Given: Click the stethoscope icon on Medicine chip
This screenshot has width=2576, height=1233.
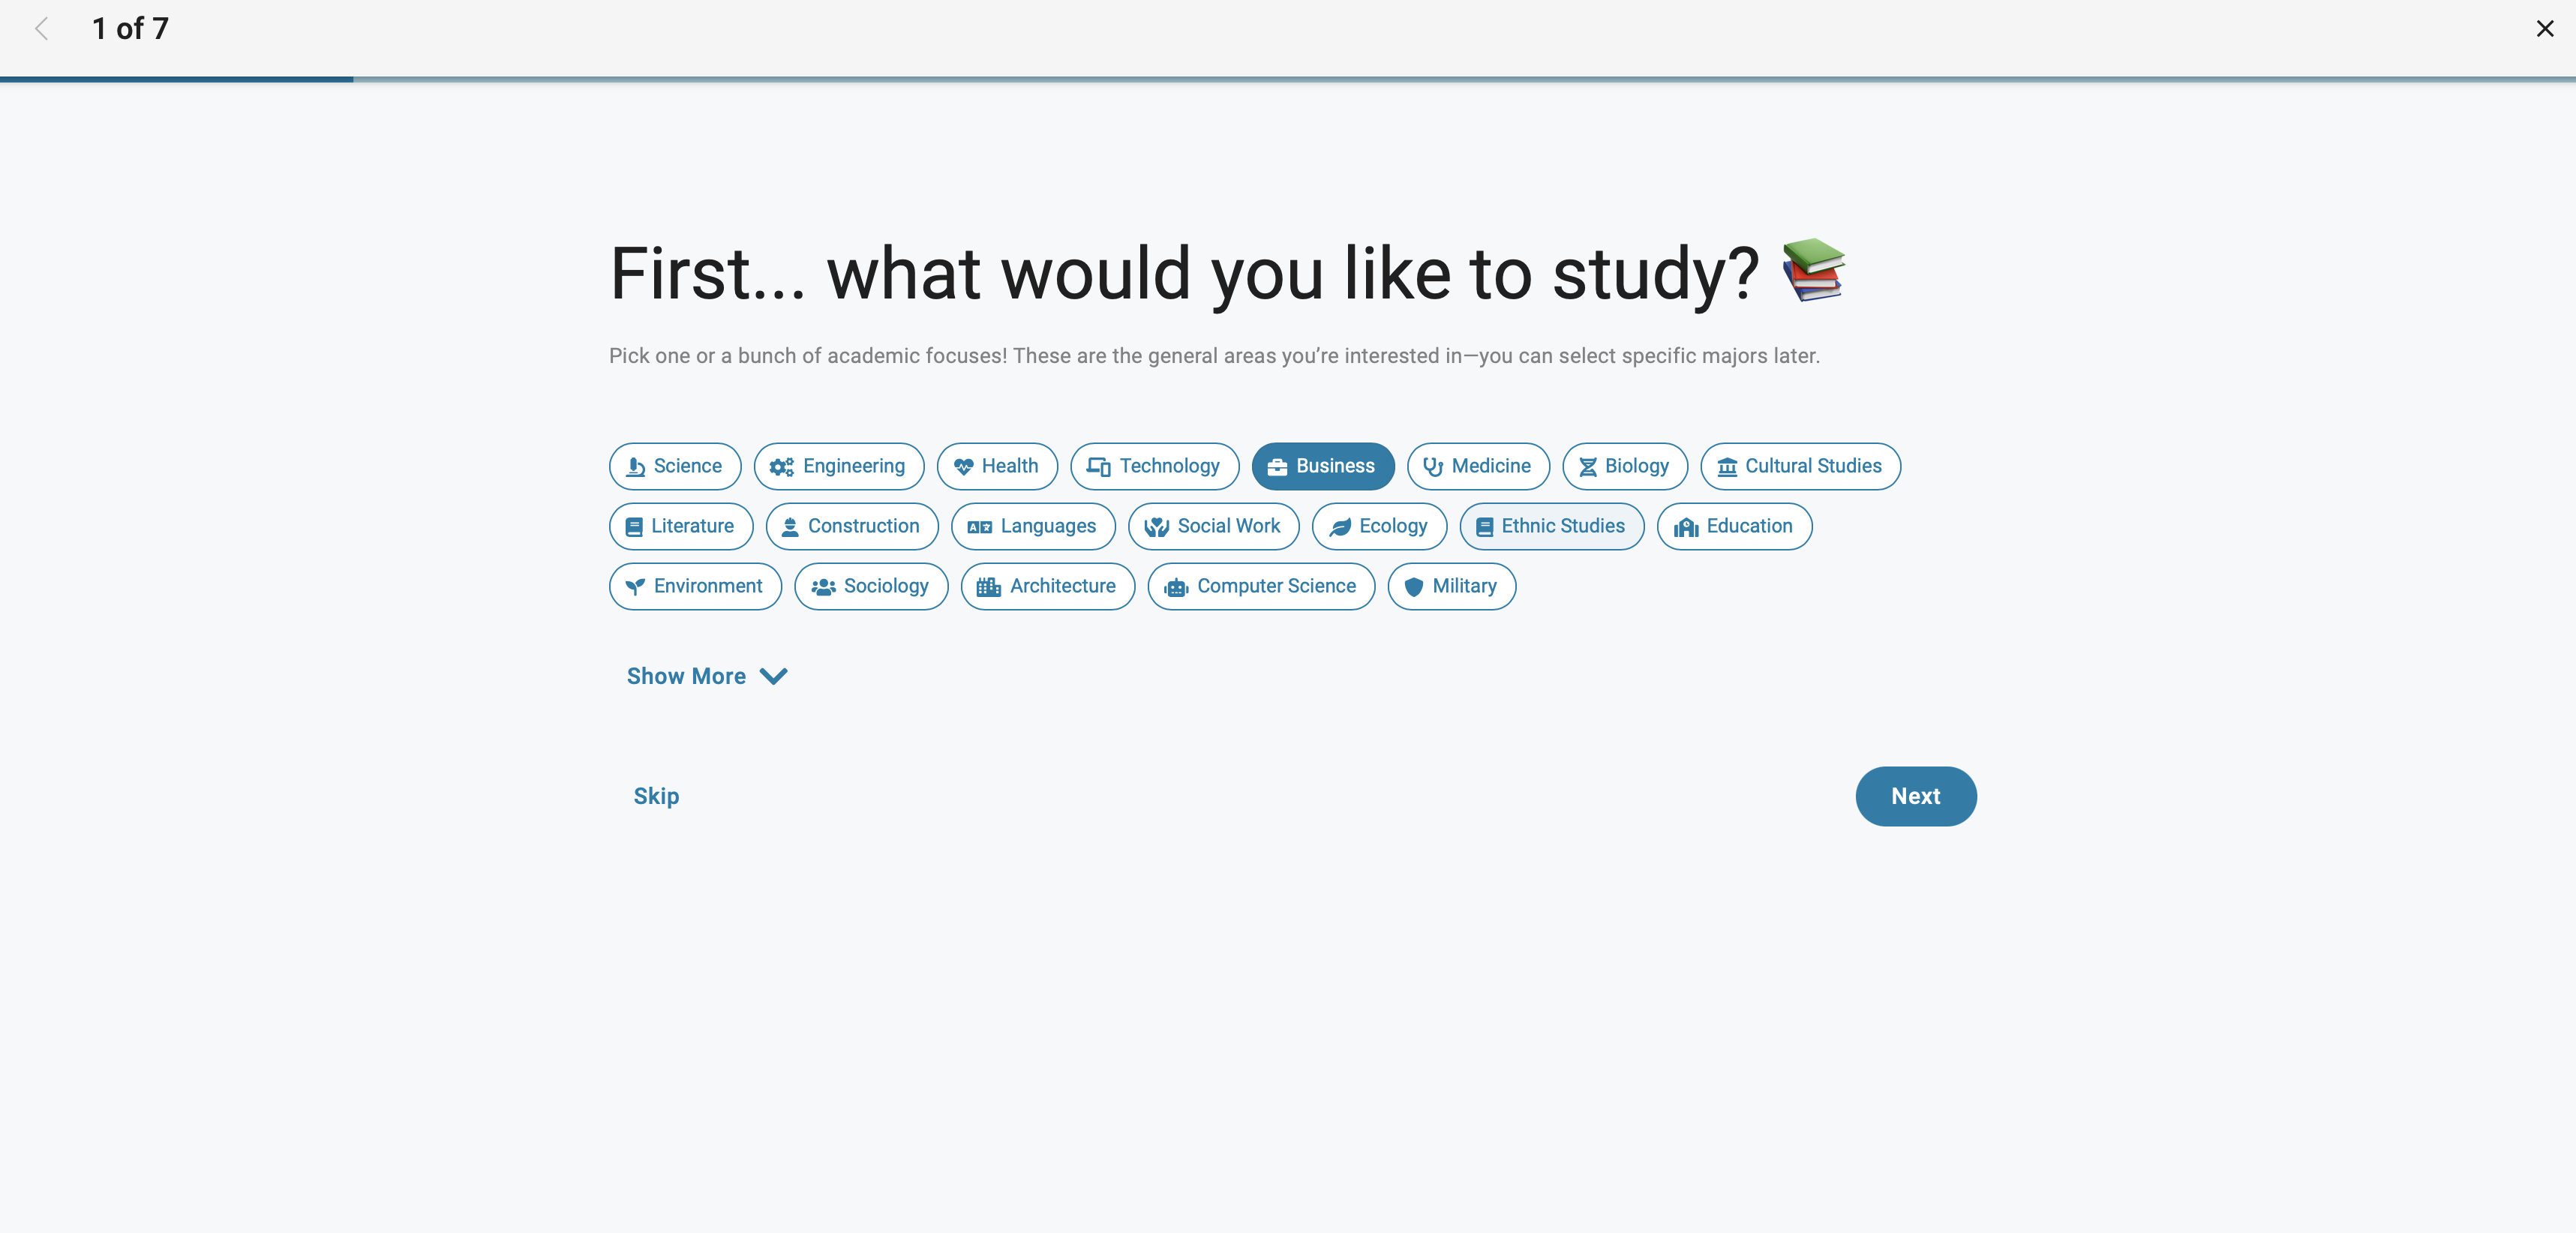Looking at the screenshot, I should pyautogui.click(x=1433, y=467).
